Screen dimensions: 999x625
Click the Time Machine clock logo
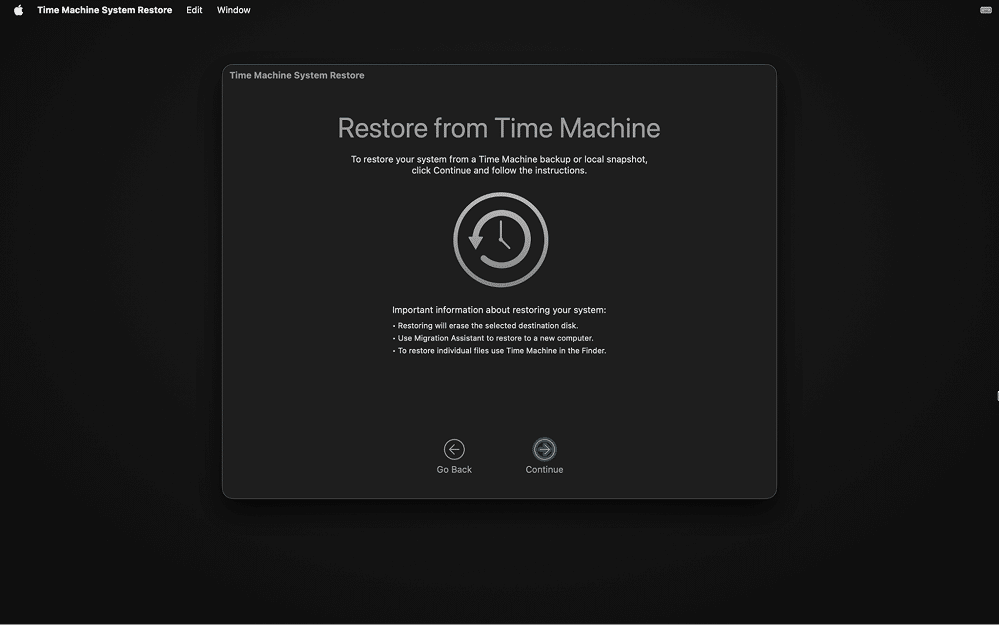point(500,240)
